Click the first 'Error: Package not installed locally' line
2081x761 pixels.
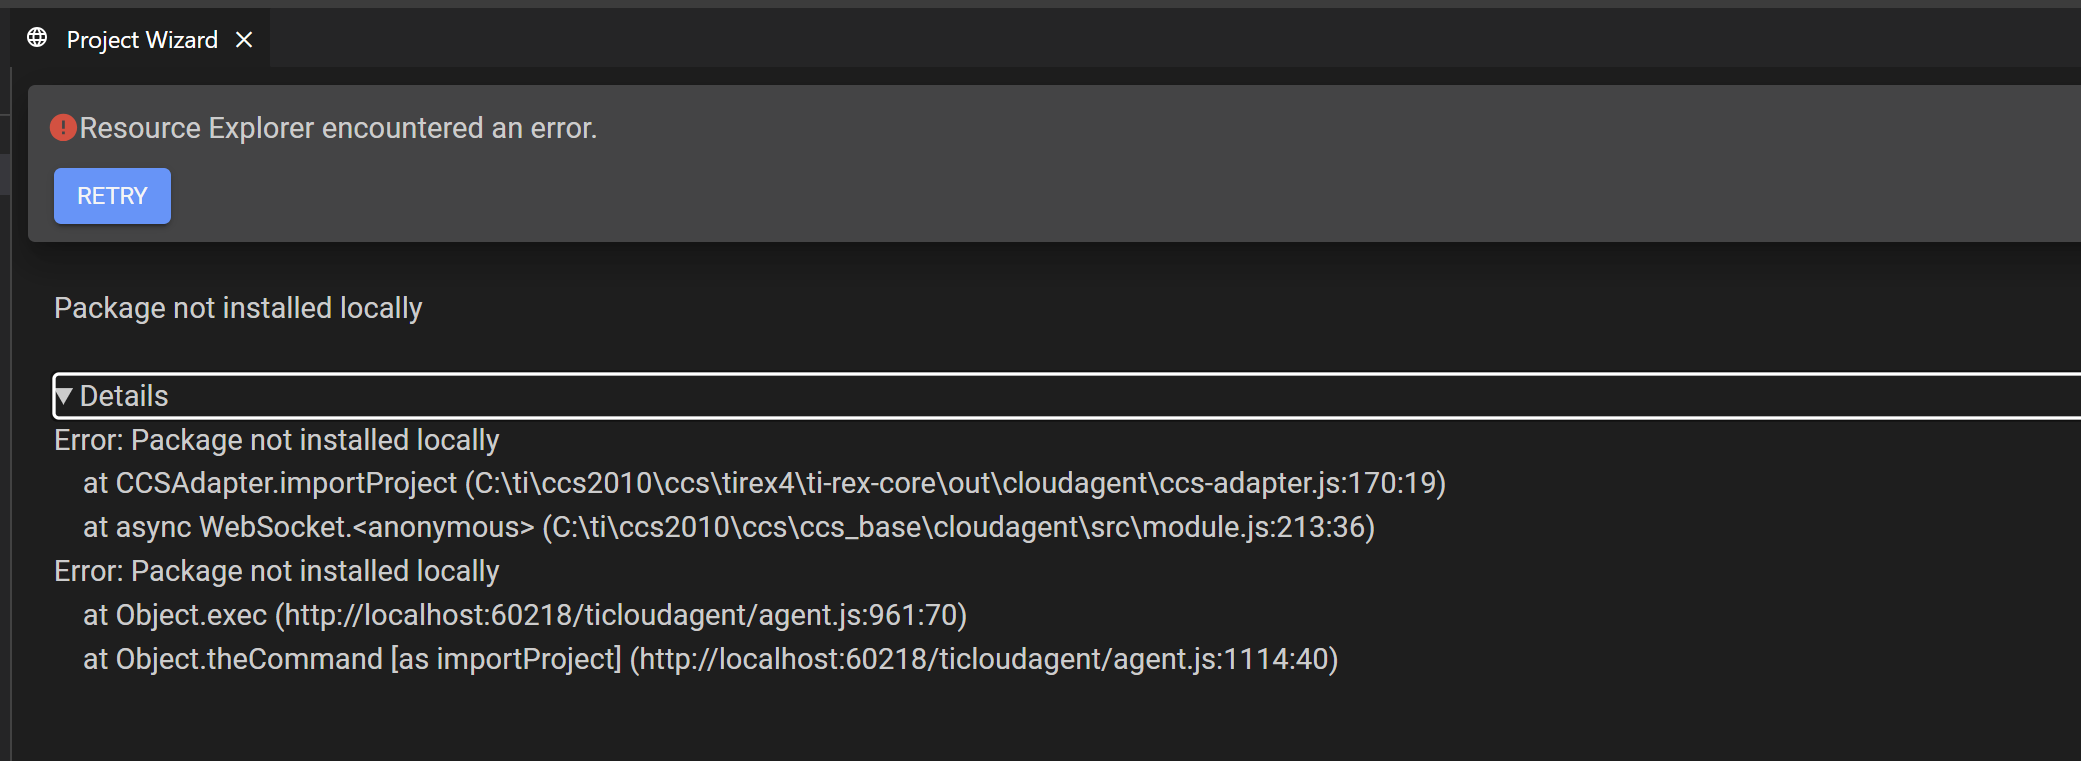[x=276, y=440]
